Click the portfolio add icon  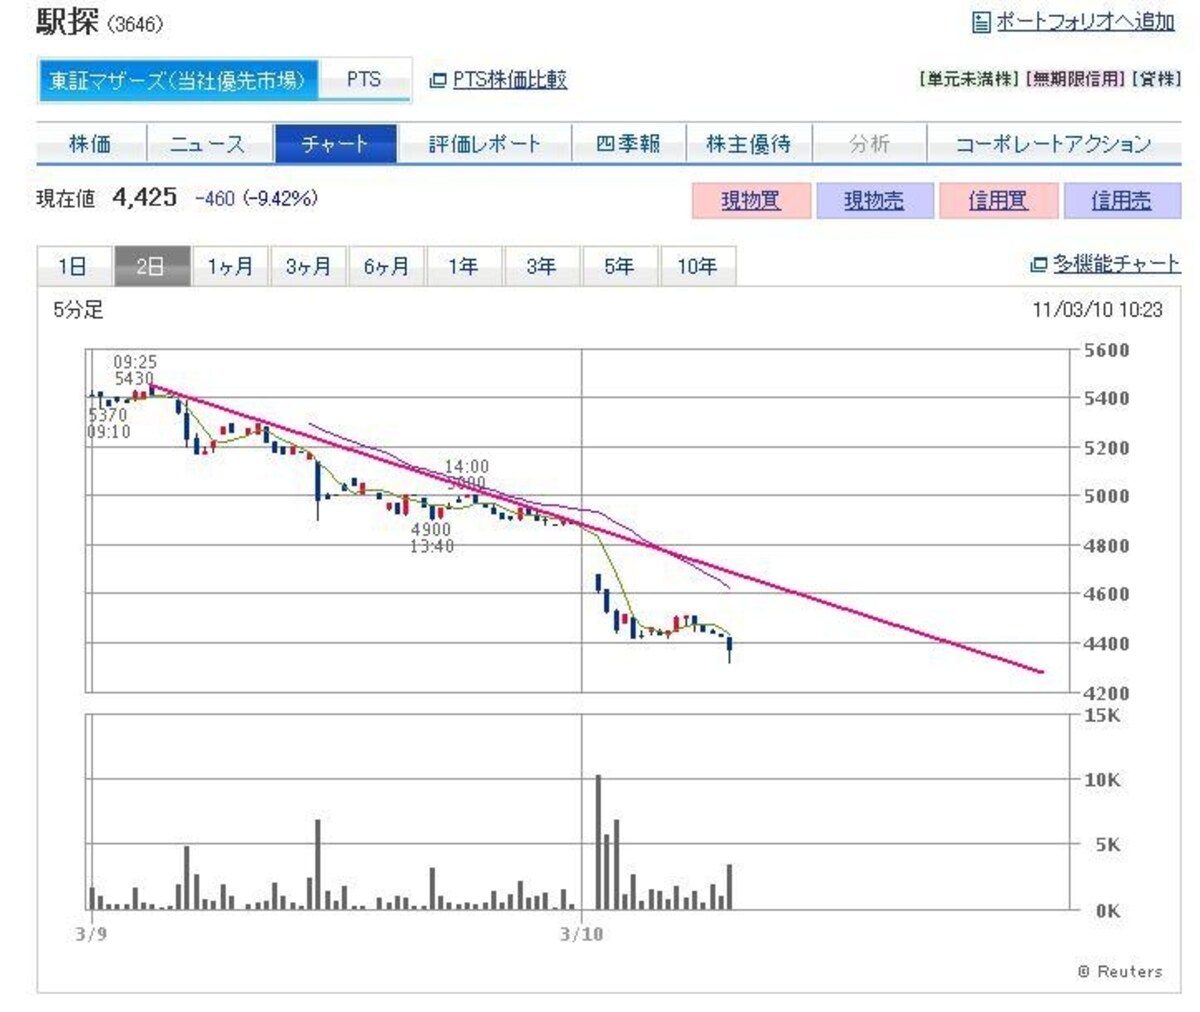click(x=981, y=21)
